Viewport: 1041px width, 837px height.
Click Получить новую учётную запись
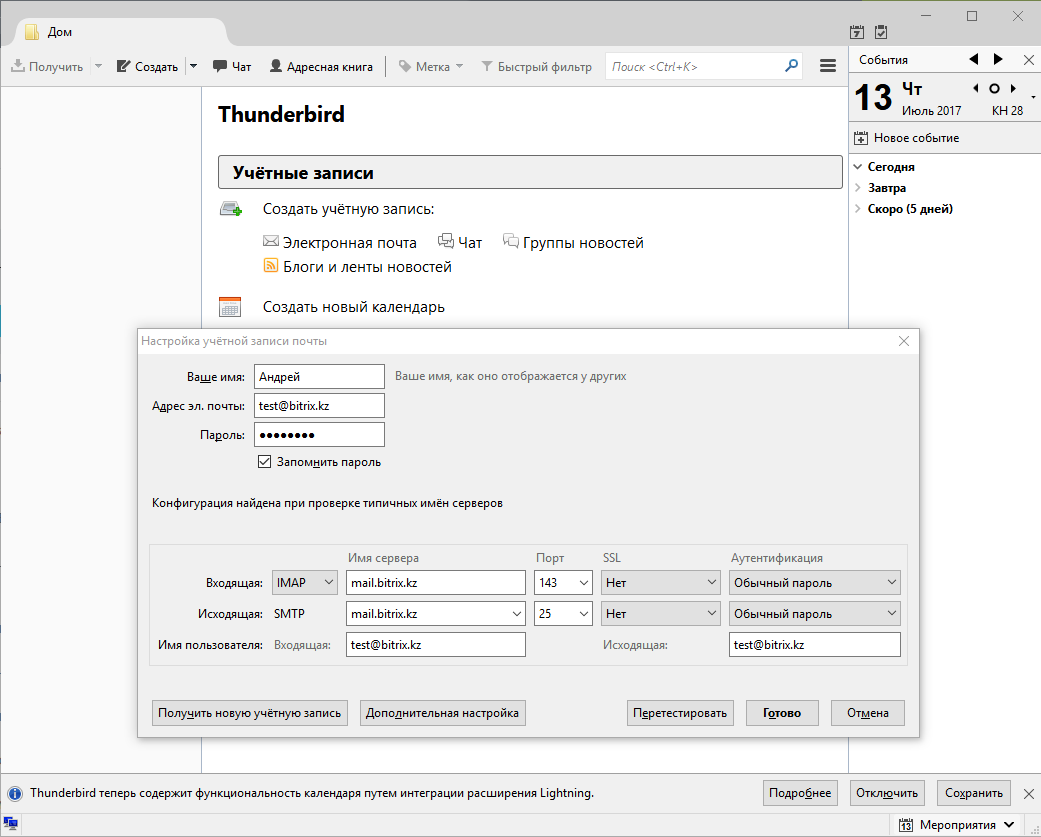pos(250,713)
